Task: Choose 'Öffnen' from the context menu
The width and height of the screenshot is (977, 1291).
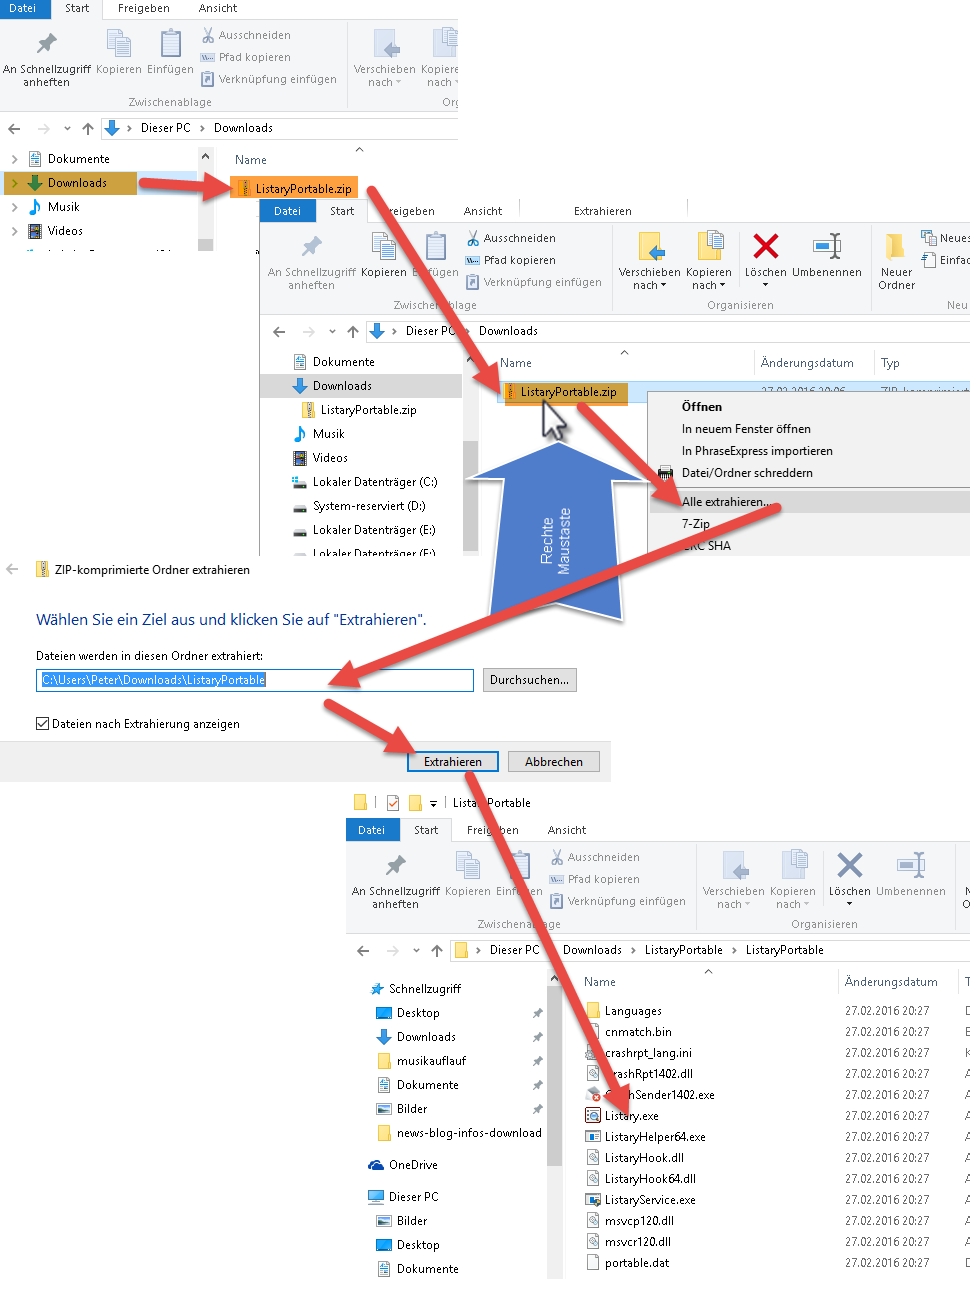Action: [702, 407]
